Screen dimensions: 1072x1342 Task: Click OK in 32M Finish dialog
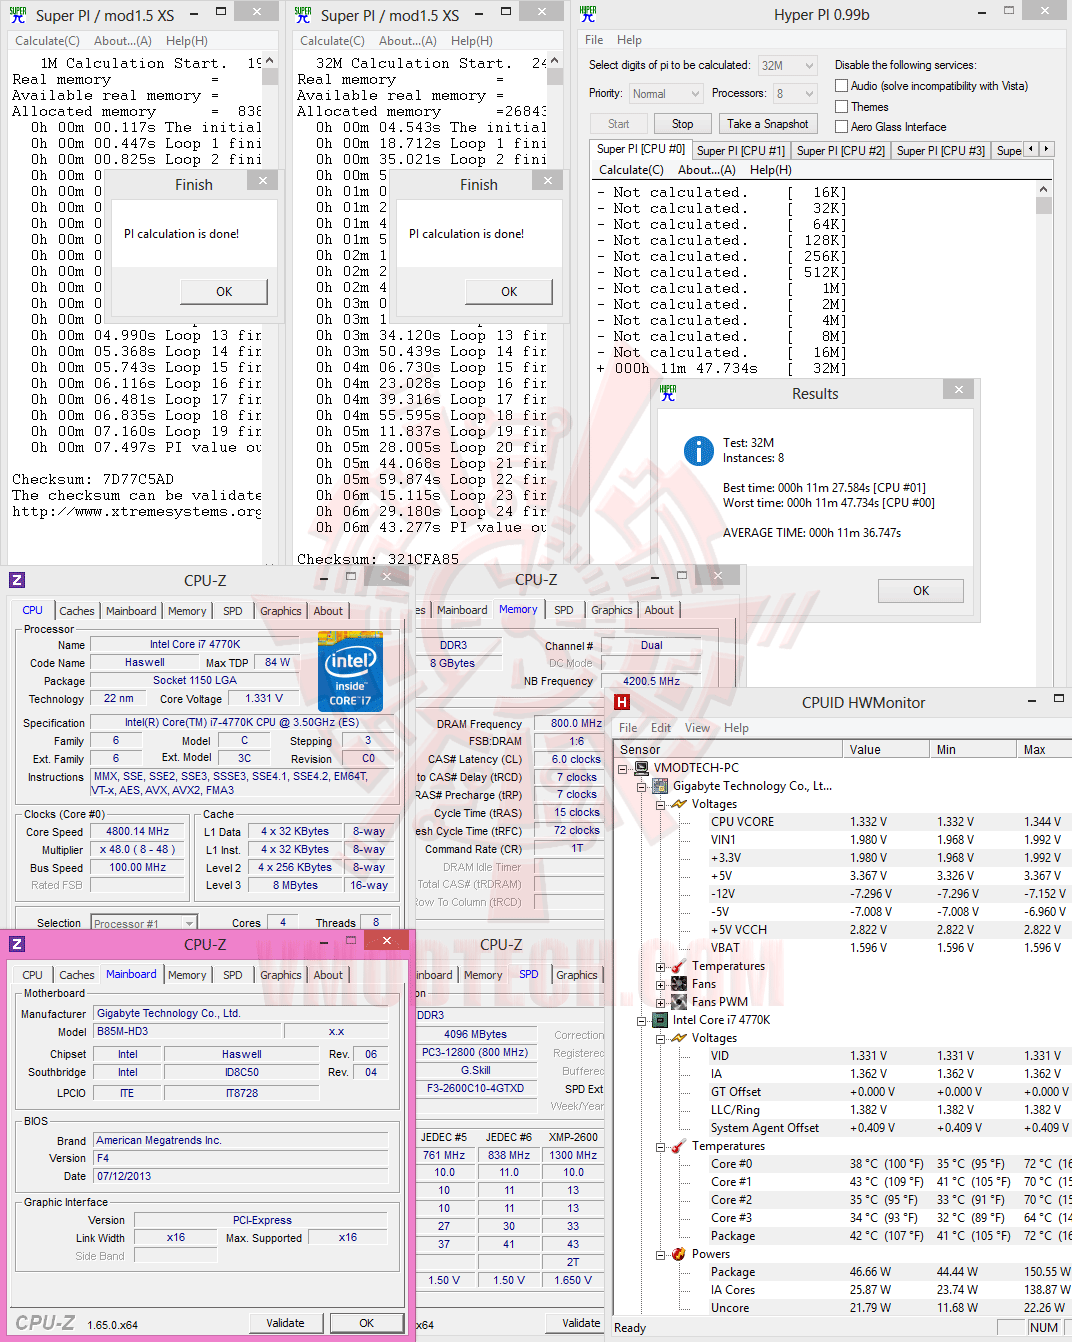[x=509, y=292]
